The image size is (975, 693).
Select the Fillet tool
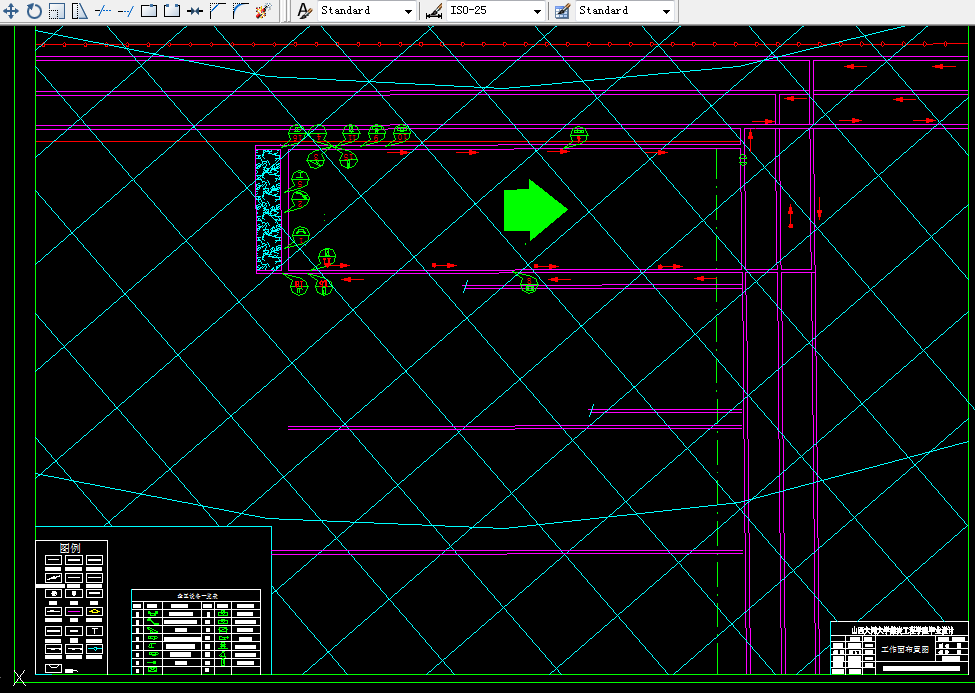point(241,11)
